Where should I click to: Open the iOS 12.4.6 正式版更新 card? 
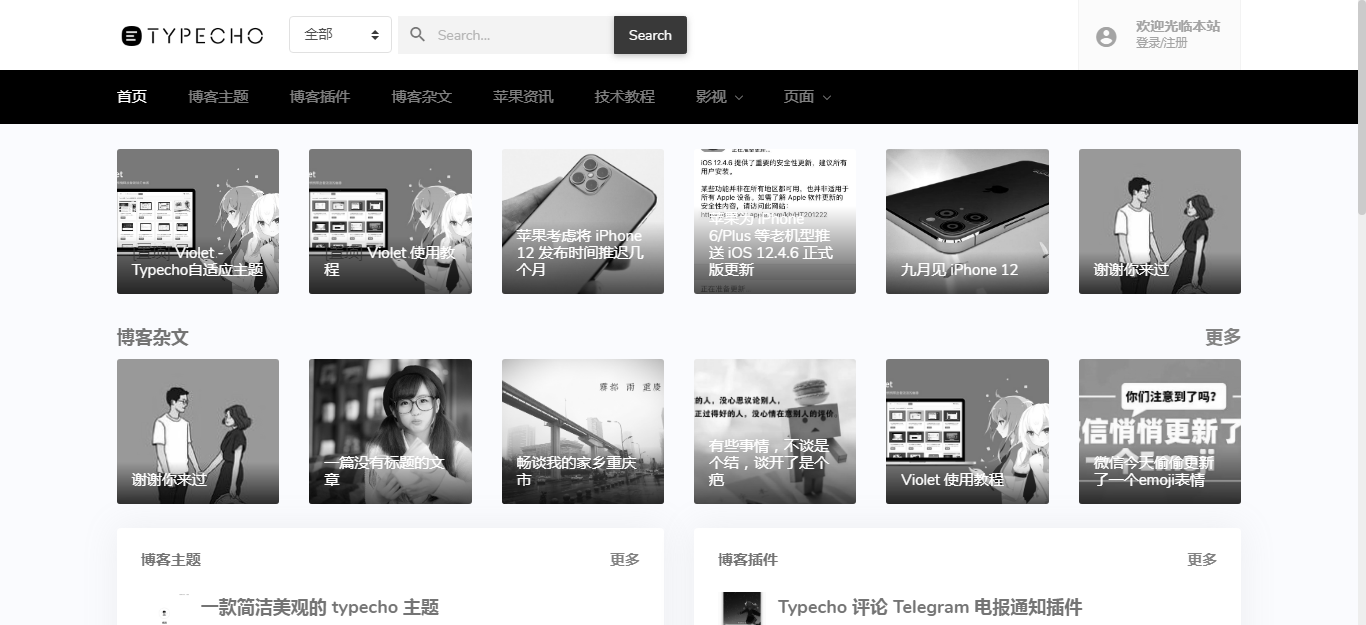point(775,221)
